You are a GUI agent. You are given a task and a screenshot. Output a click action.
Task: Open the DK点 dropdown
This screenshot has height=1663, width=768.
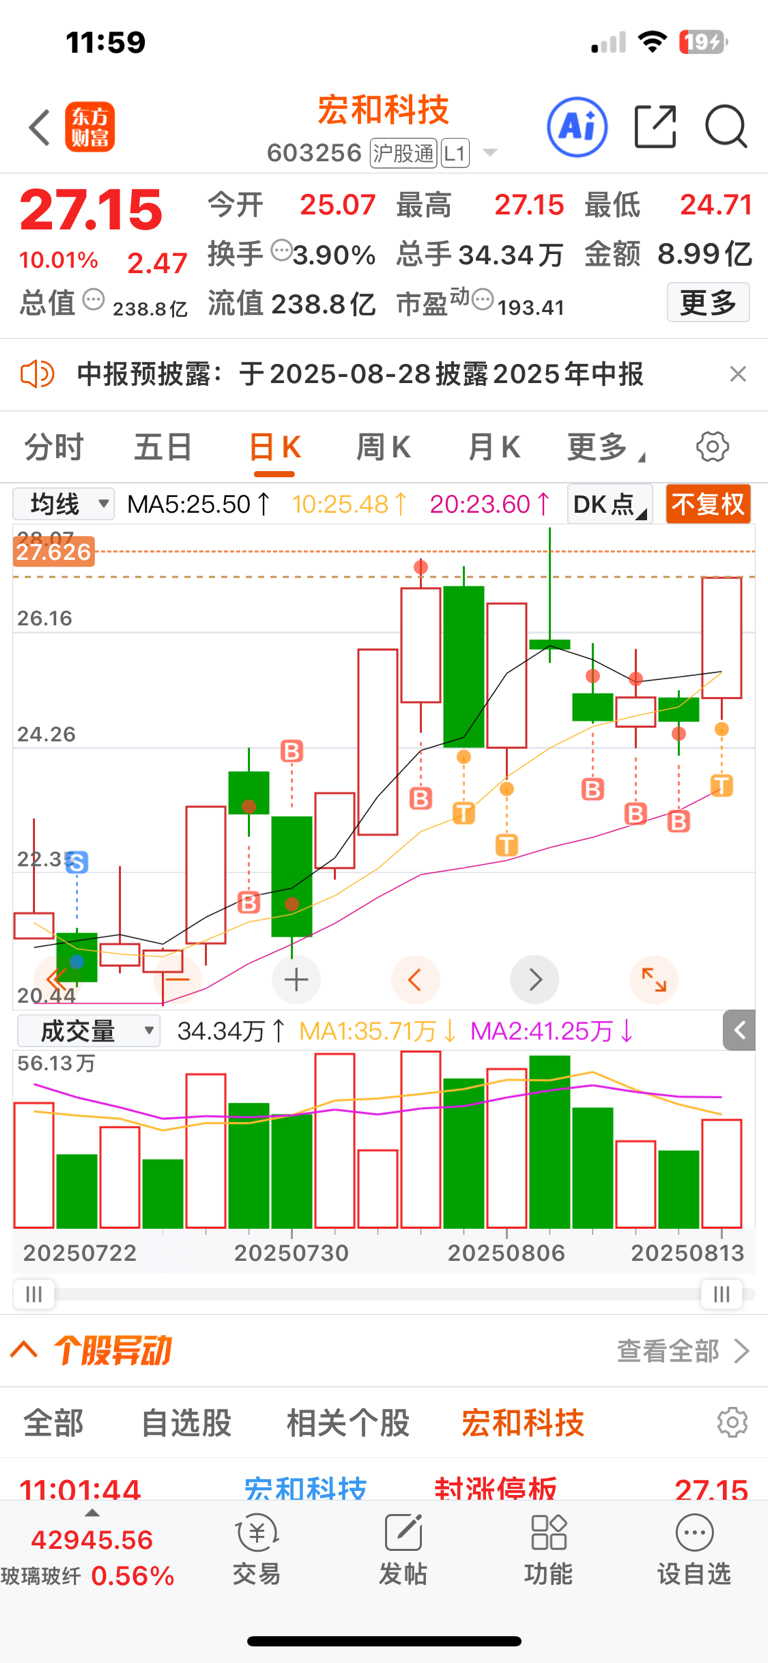[x=610, y=504]
